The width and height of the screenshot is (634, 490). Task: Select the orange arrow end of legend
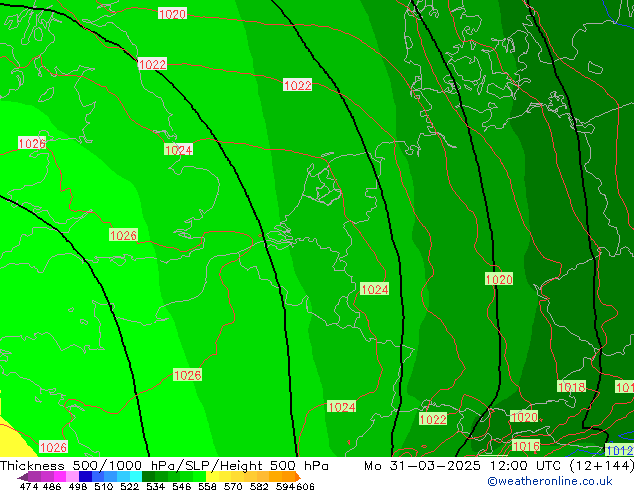pos(298,477)
